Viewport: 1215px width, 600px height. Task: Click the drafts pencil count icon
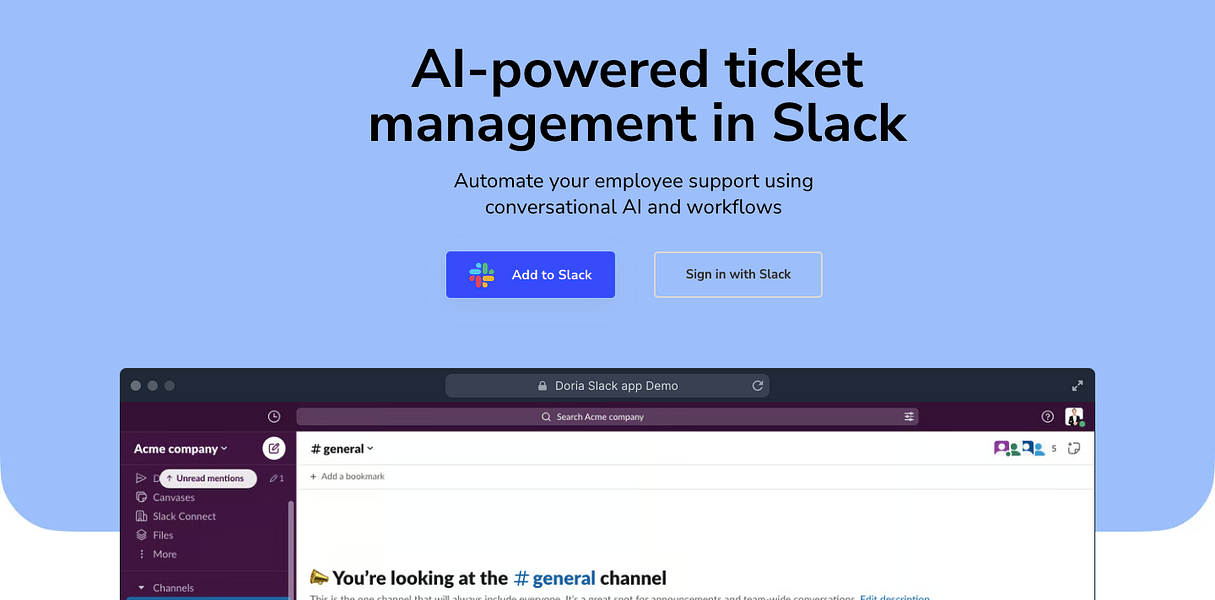point(277,479)
